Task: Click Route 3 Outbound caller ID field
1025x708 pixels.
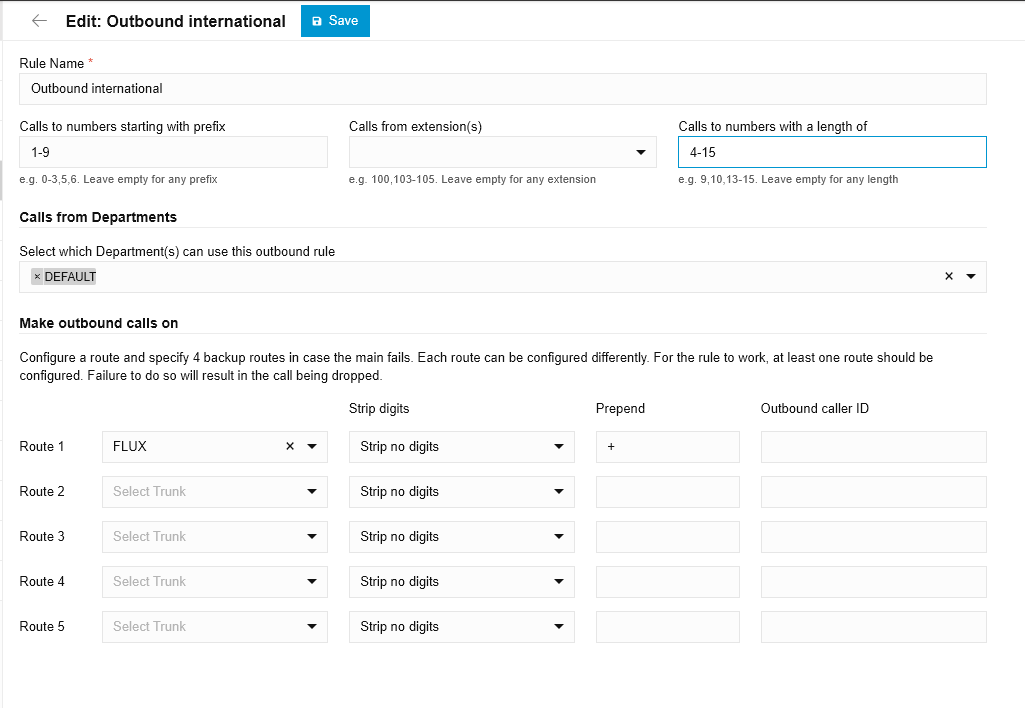Action: click(873, 537)
